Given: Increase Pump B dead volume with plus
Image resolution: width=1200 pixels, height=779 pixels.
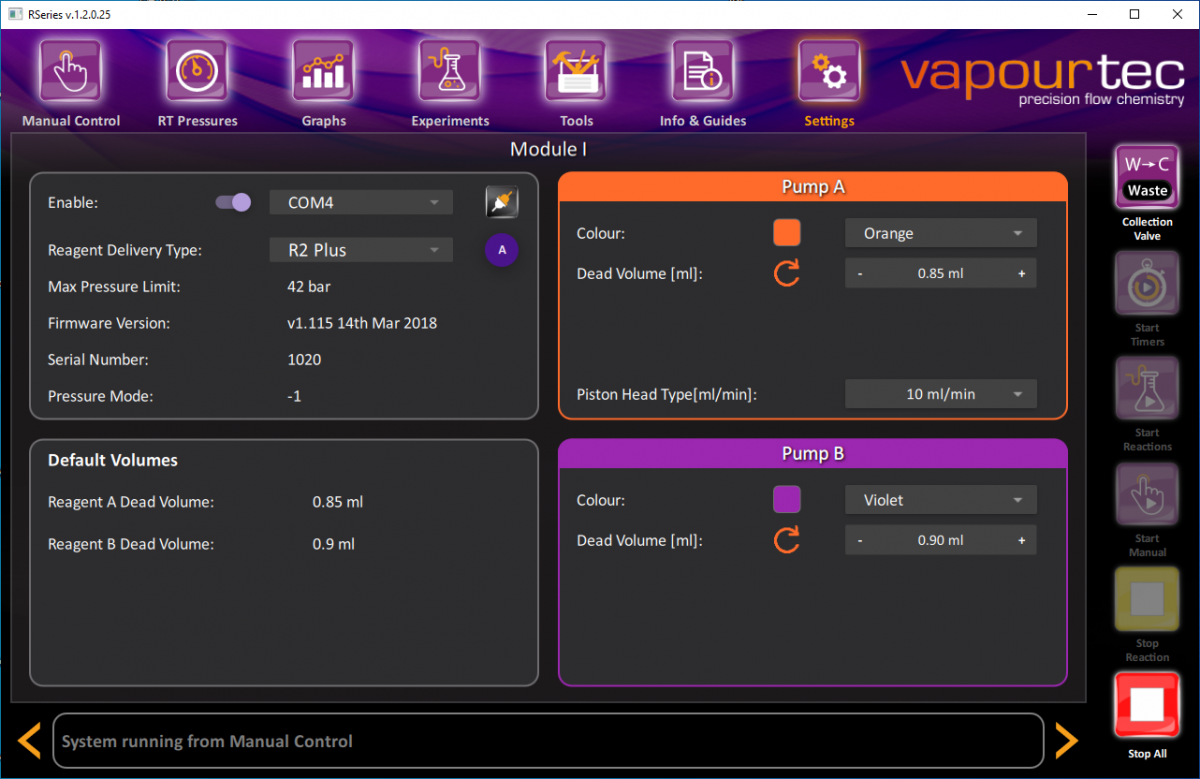Looking at the screenshot, I should click(1020, 539).
